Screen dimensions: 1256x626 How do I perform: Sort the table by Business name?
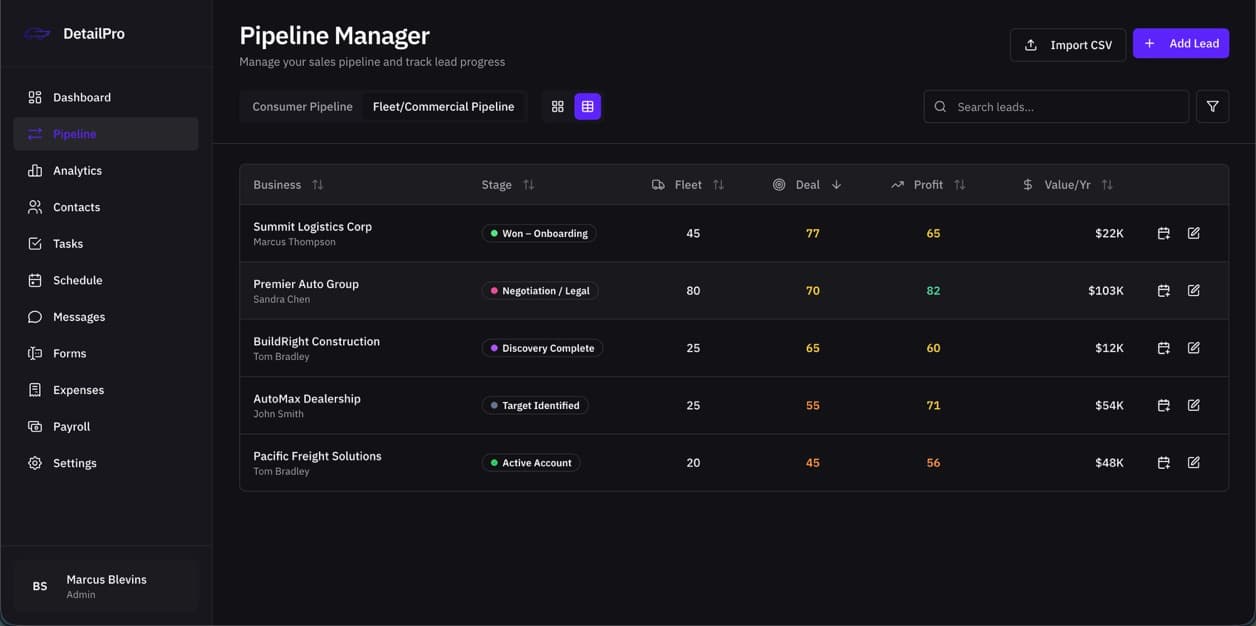coord(317,184)
